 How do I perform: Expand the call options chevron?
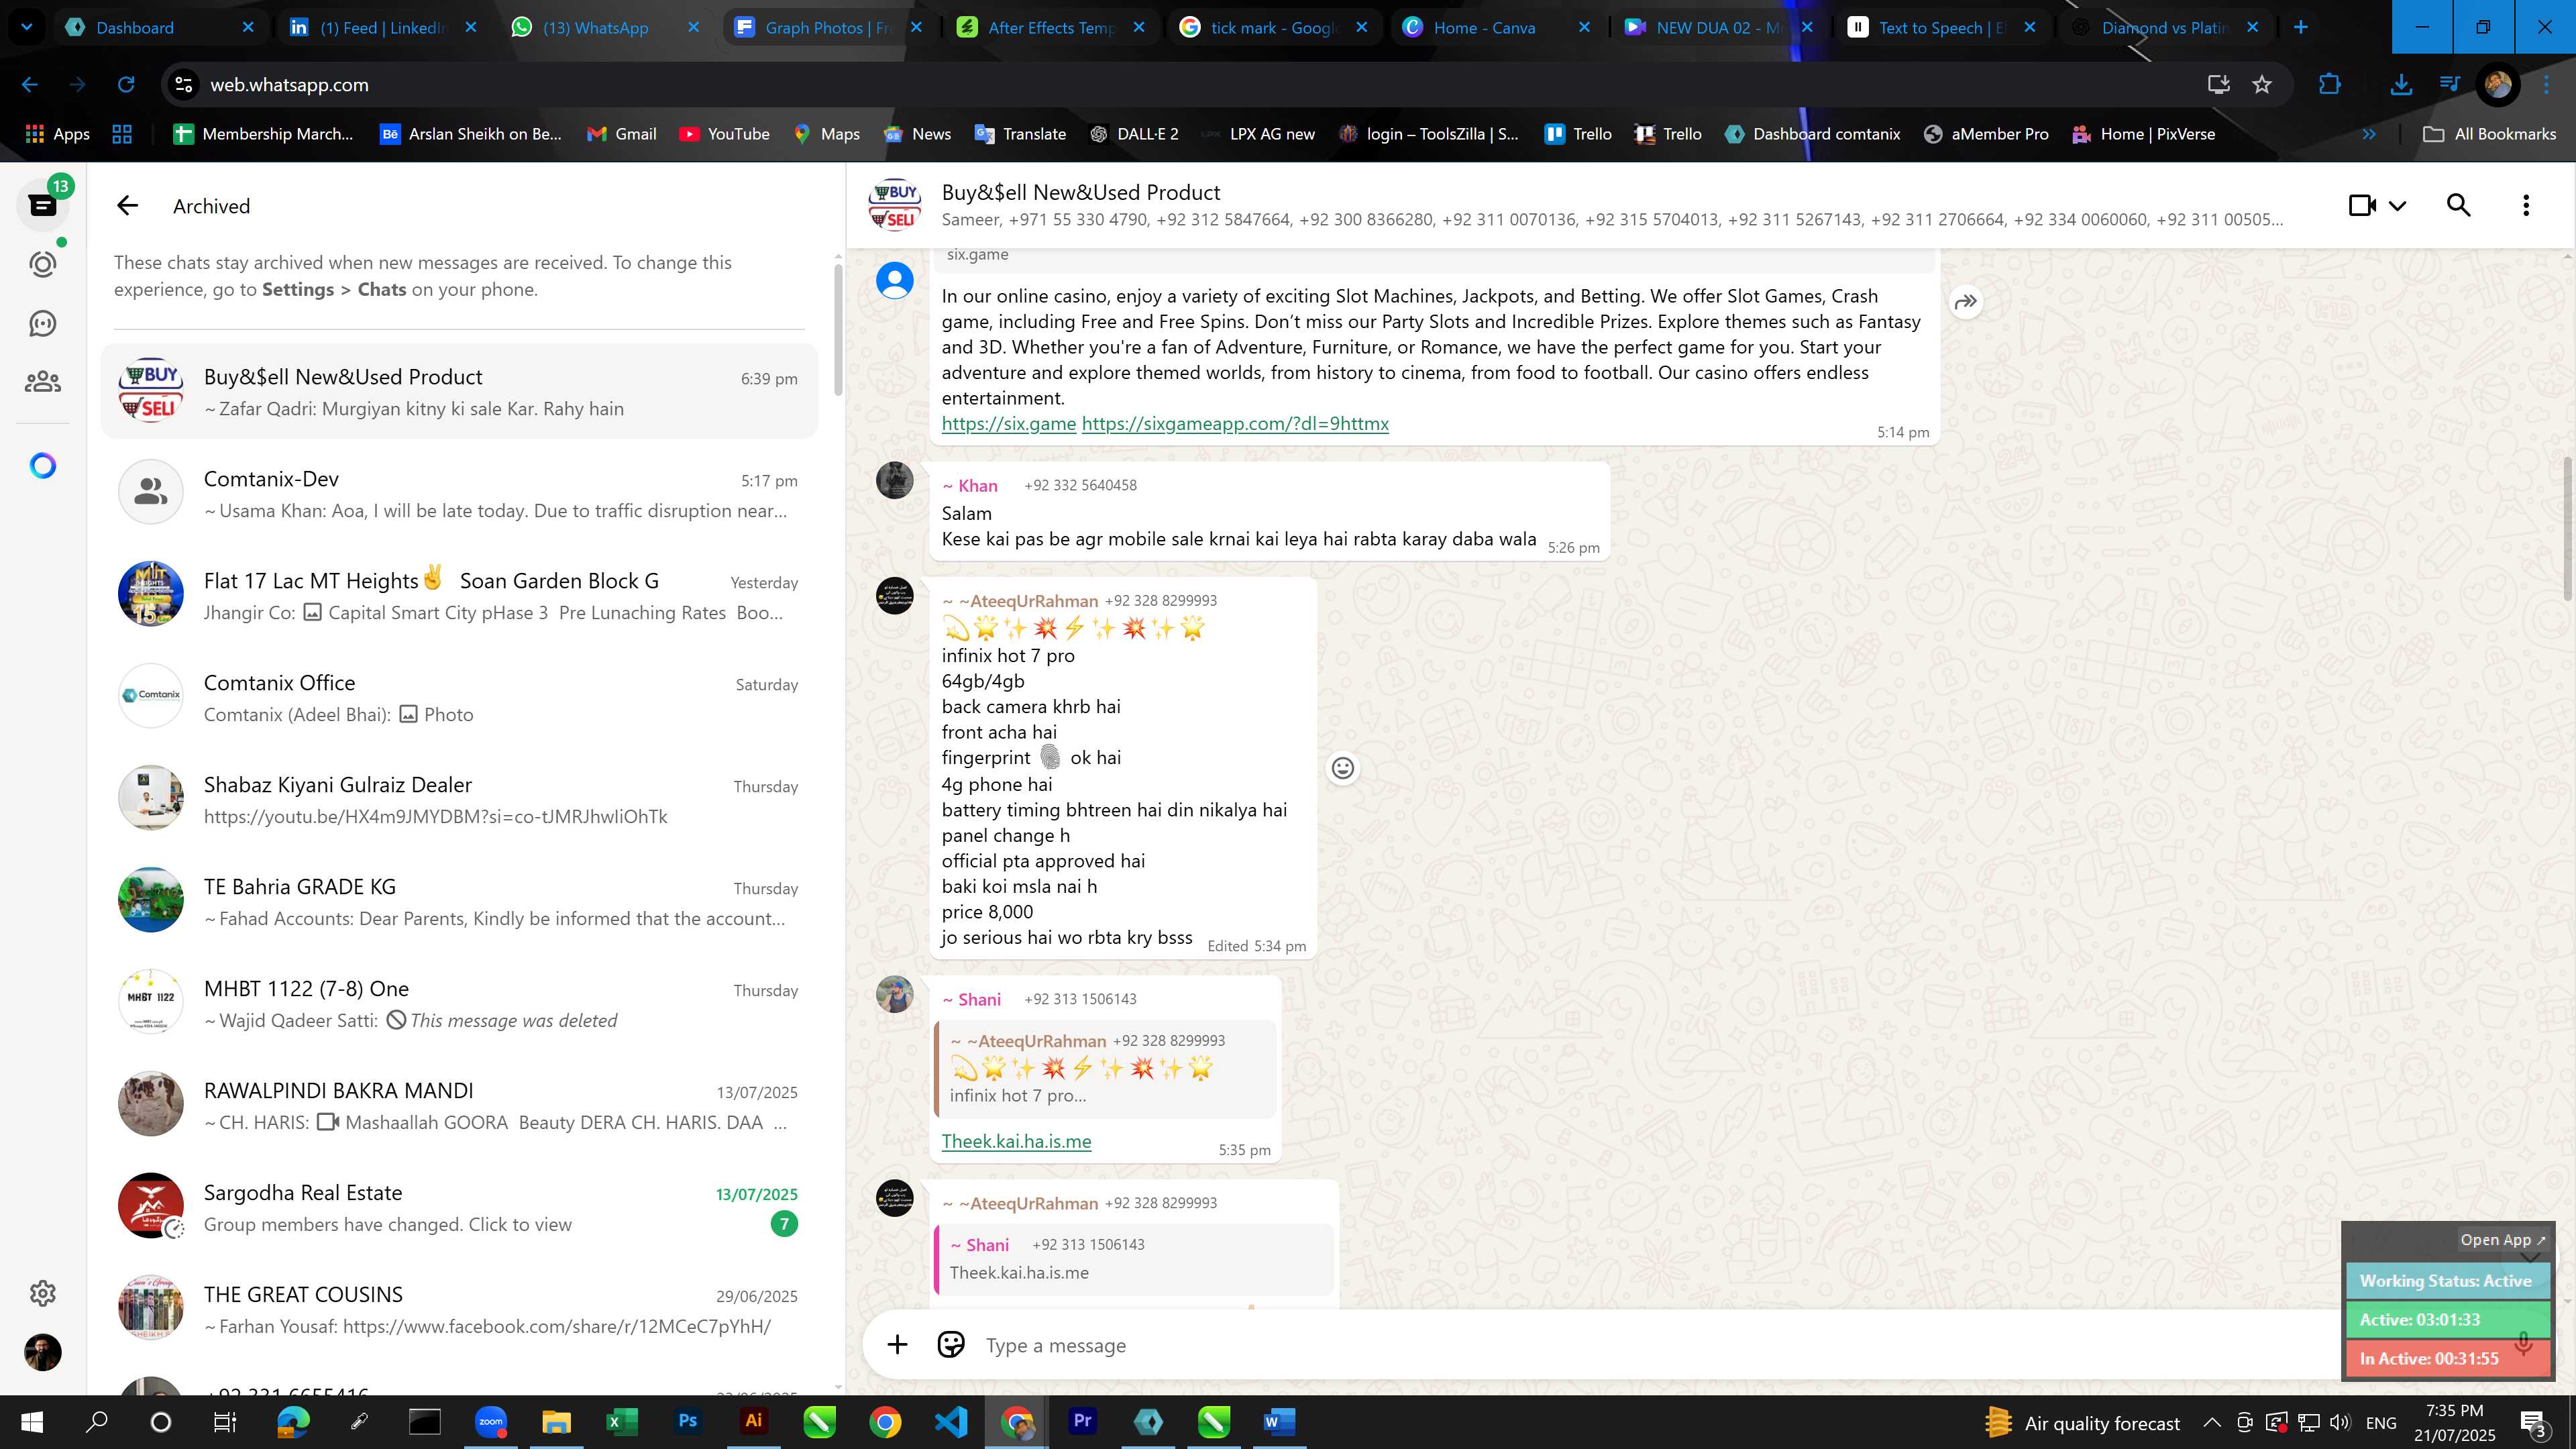(2397, 206)
